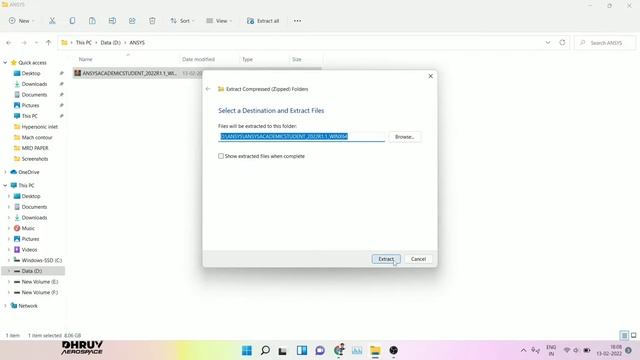Viewport: 640px width, 360px height.
Task: Click the Share icon in Explorer toolbar
Action: (x=132, y=21)
